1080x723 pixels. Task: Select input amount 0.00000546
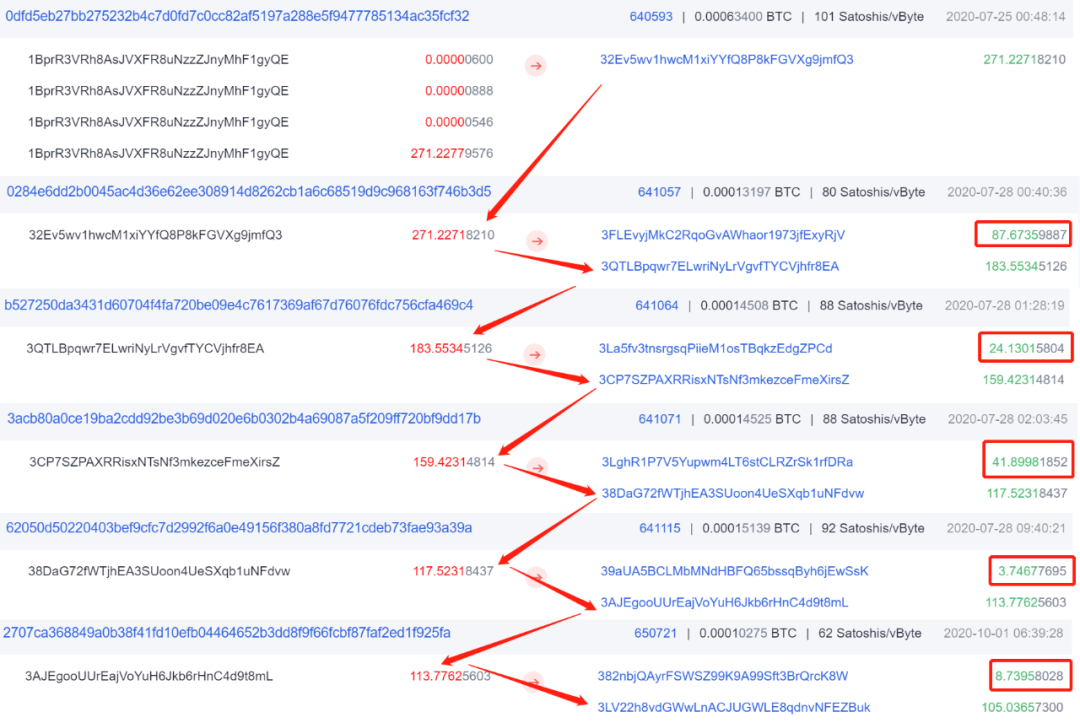click(x=459, y=123)
